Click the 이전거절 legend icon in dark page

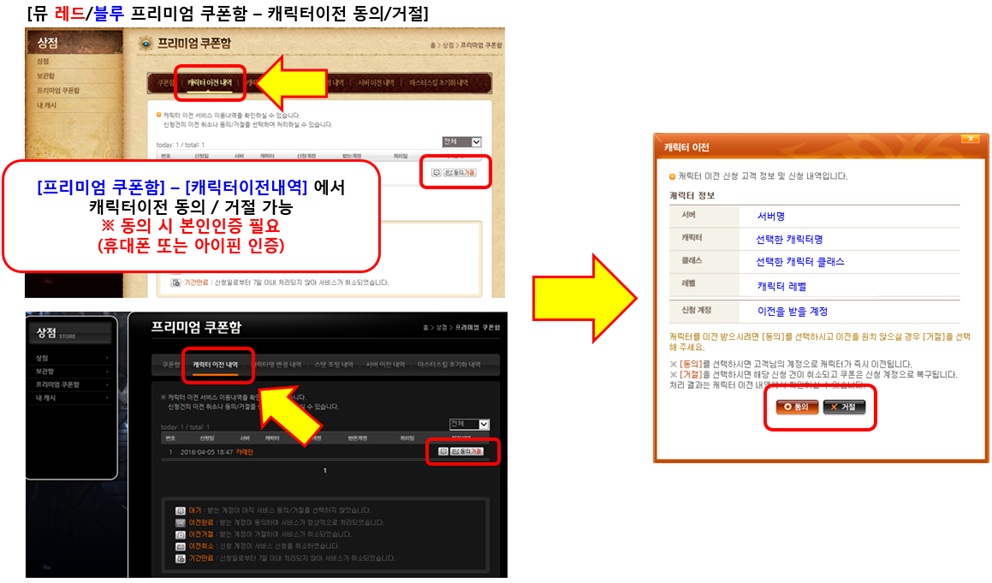180,535
